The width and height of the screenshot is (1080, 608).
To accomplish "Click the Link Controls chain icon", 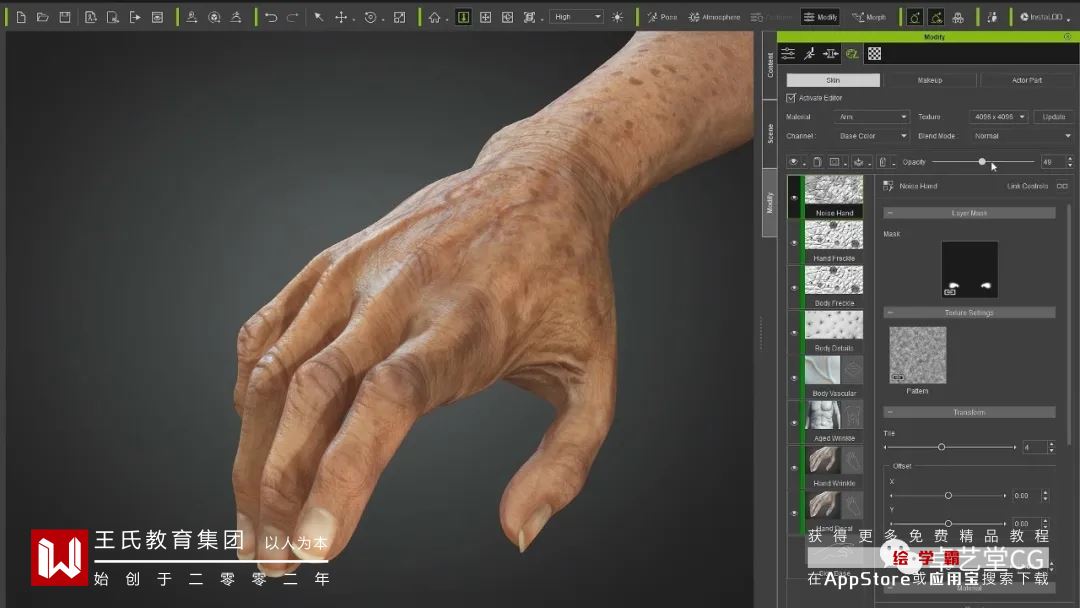I will [x=1062, y=186].
